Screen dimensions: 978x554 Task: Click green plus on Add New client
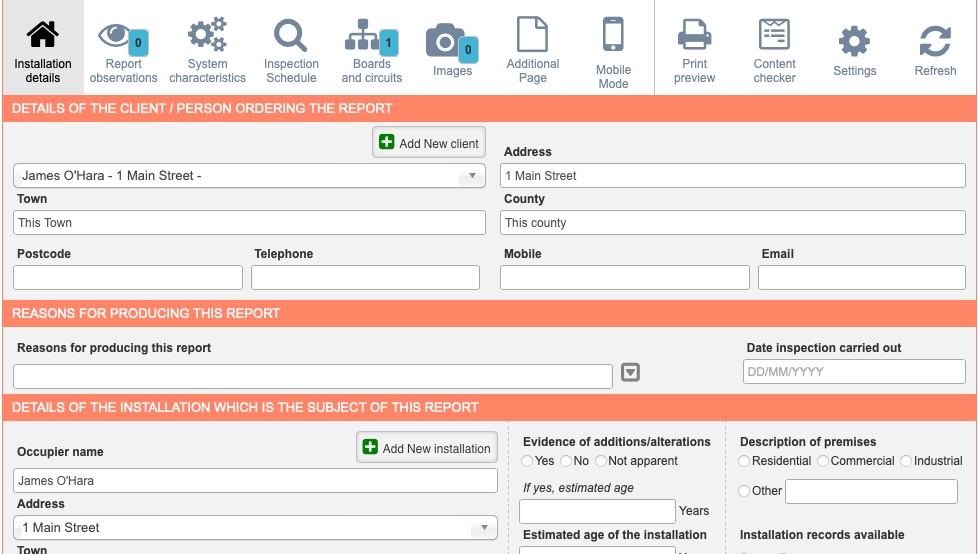coord(387,142)
